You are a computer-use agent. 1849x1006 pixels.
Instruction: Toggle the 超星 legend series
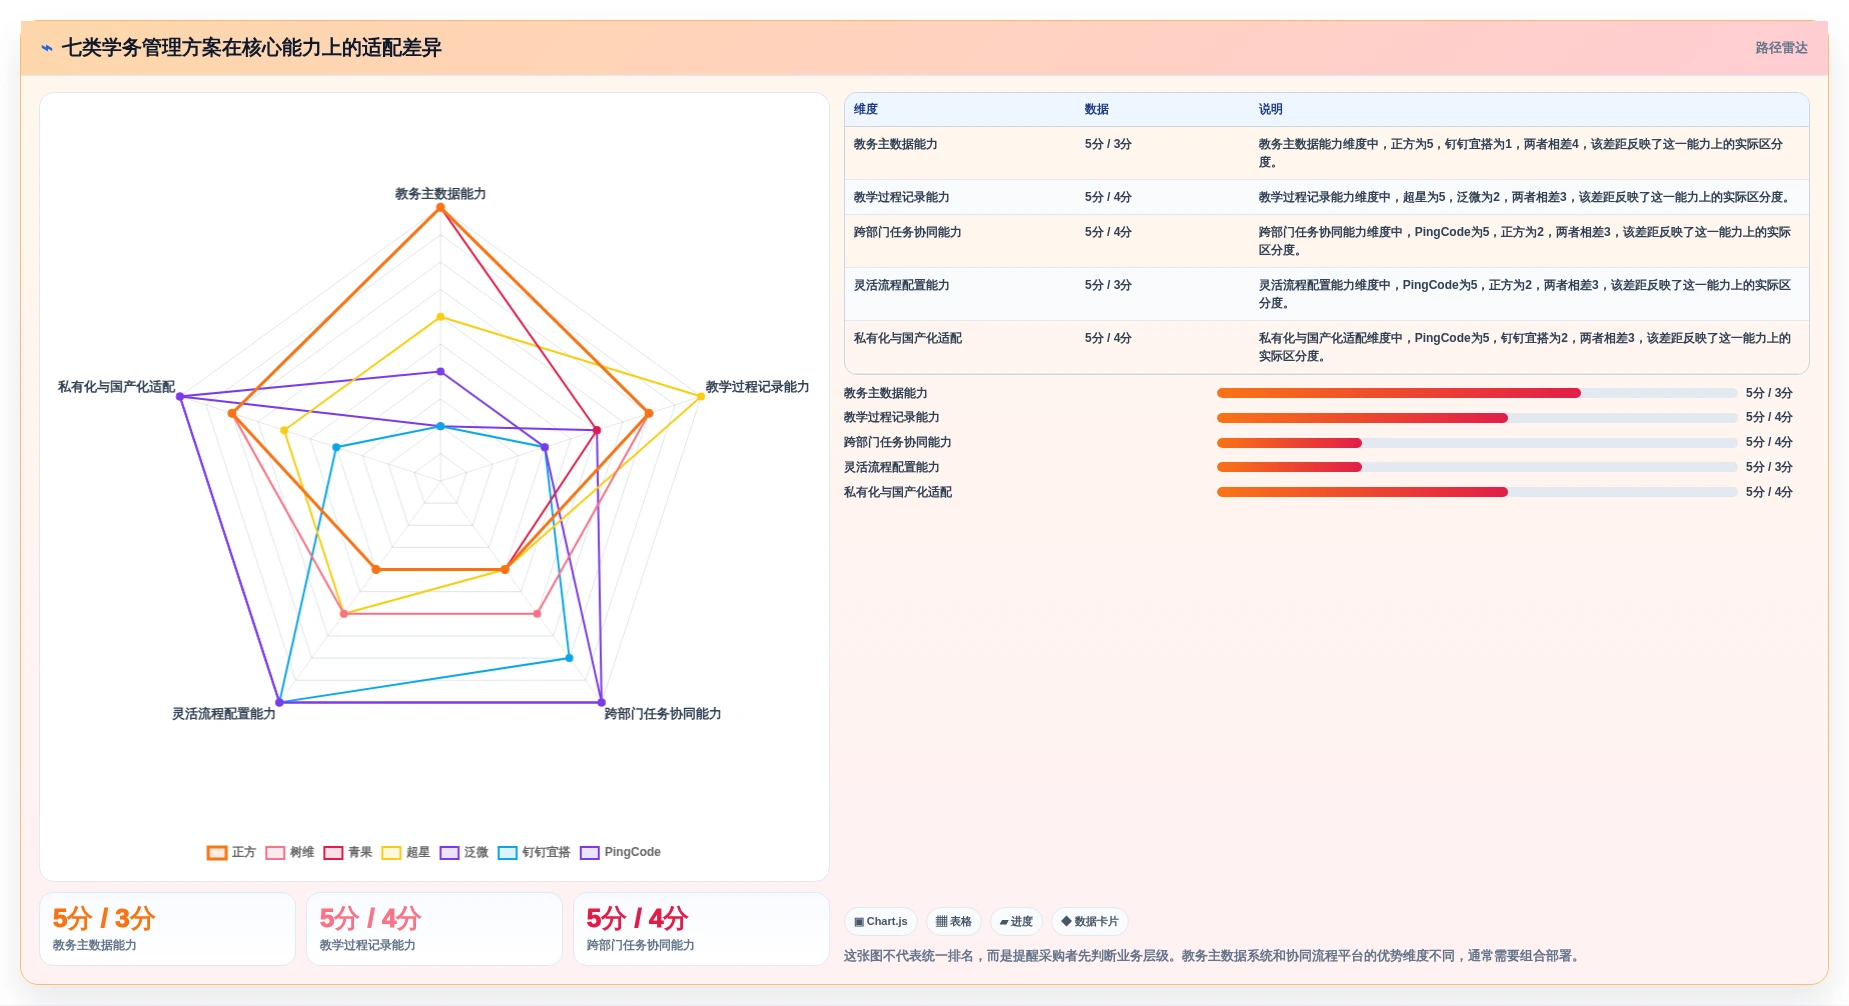point(406,852)
